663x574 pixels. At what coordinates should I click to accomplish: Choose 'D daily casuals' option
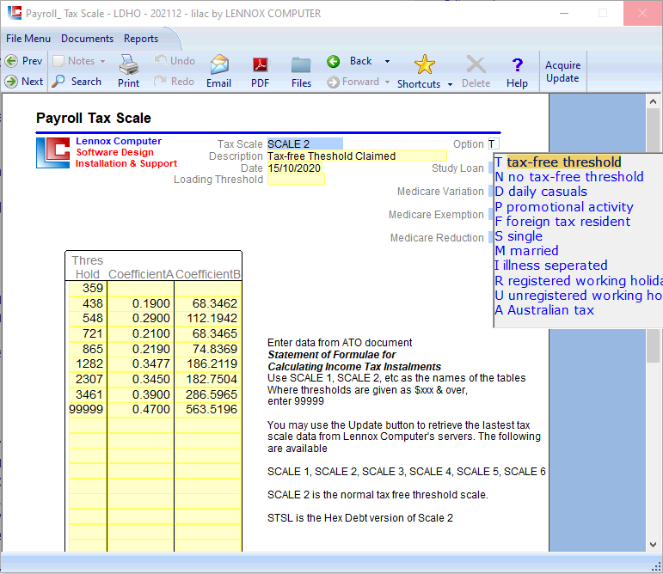pyautogui.click(x=541, y=191)
